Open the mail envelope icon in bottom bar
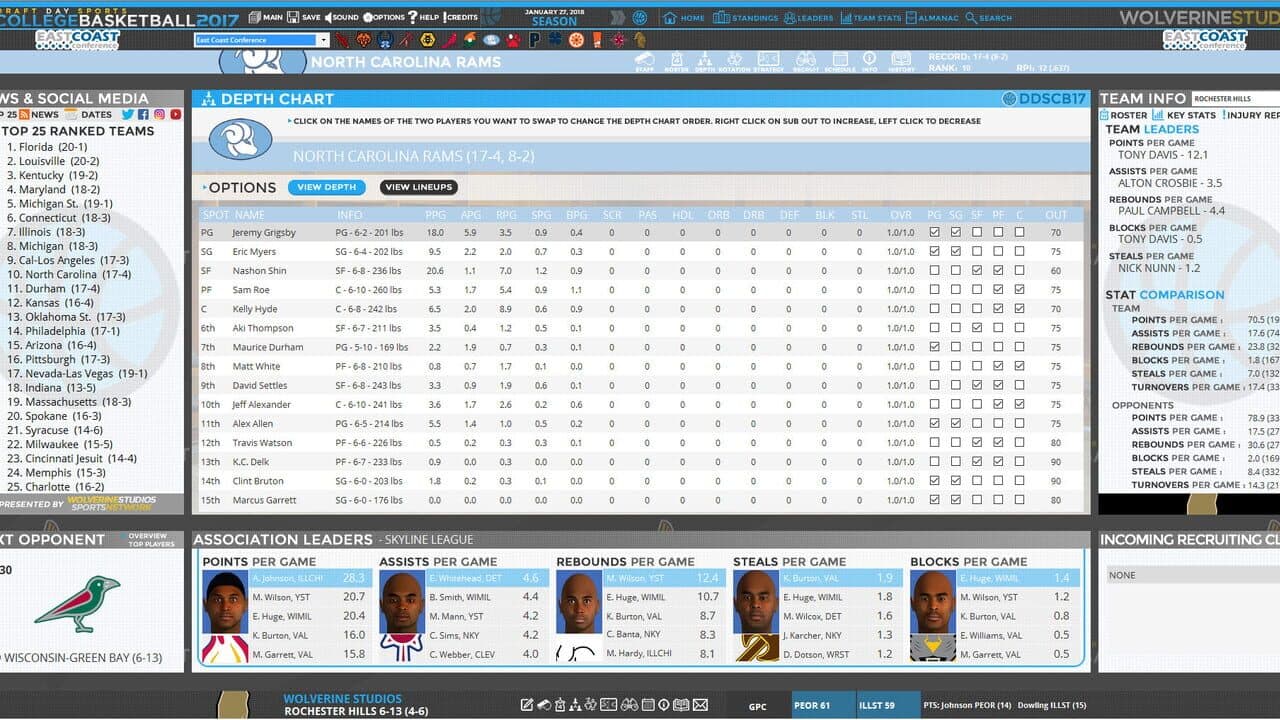The height and width of the screenshot is (720, 1280). [x=700, y=705]
